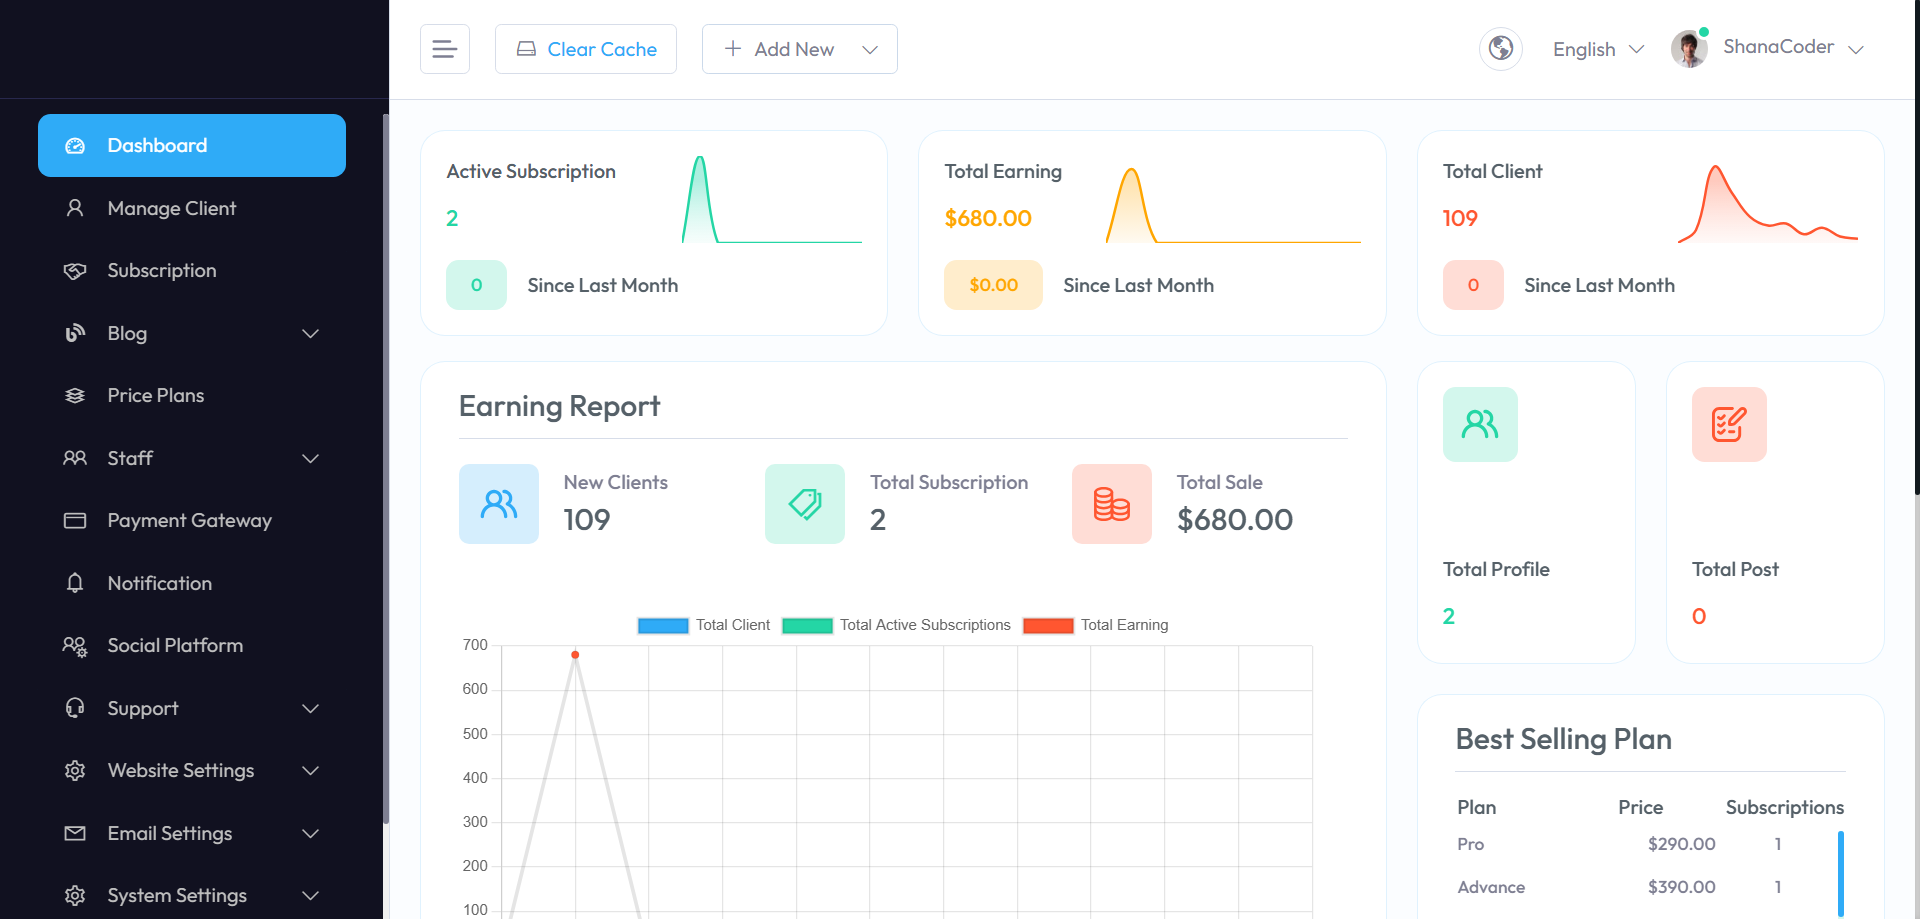Go to Price Plans menu item

(x=156, y=395)
